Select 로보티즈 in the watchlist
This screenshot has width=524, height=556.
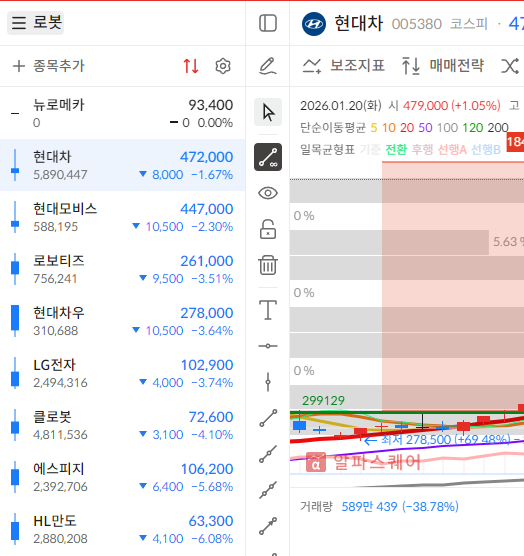point(123,269)
